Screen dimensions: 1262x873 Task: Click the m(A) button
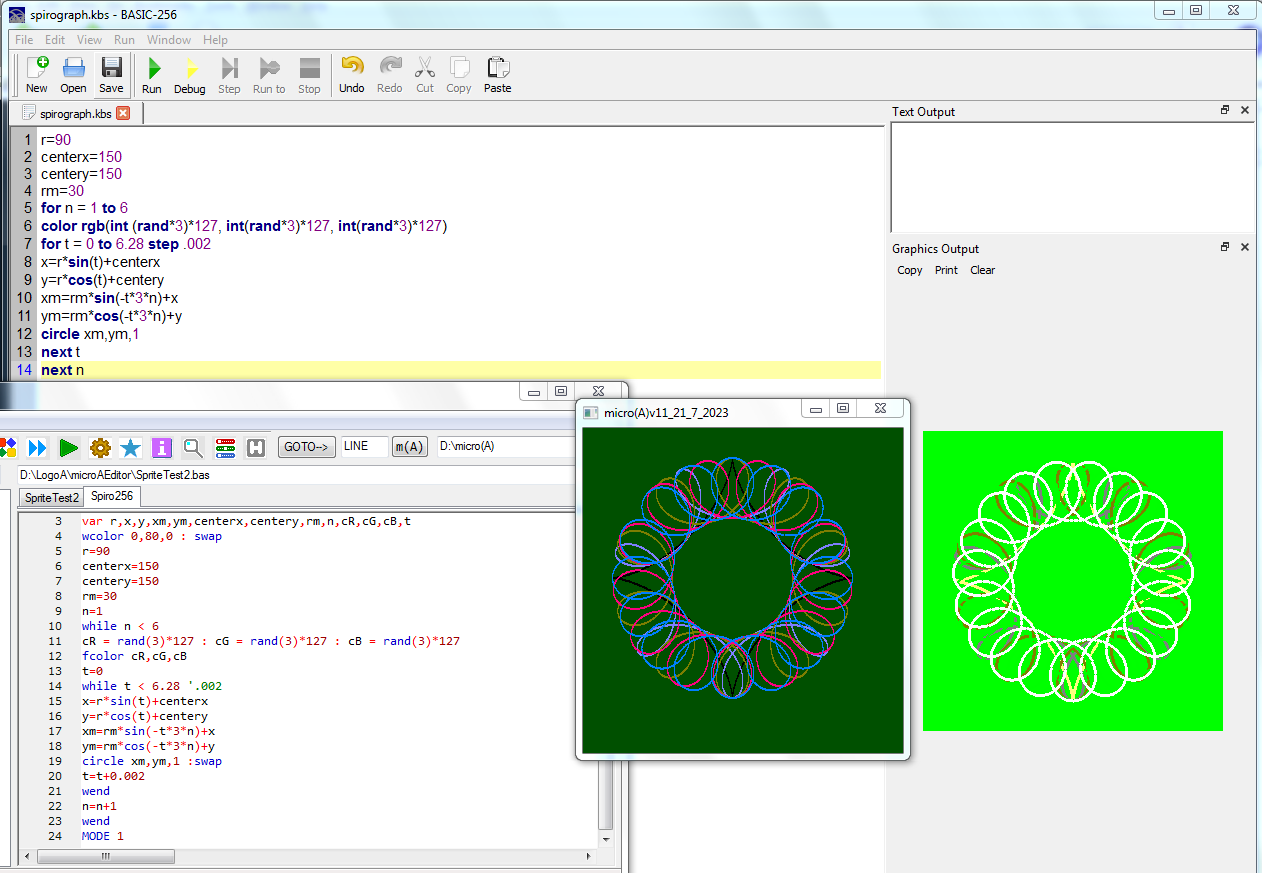(x=409, y=447)
